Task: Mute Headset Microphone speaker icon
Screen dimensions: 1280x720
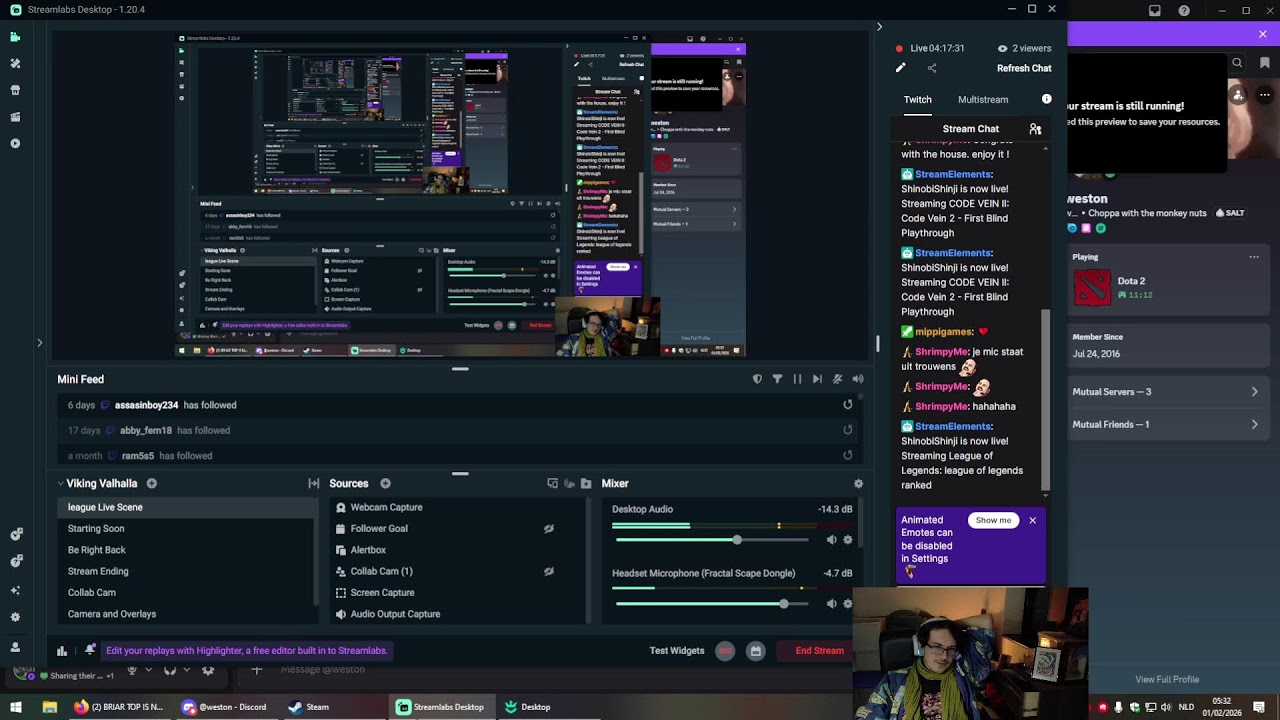Action: pos(831,603)
